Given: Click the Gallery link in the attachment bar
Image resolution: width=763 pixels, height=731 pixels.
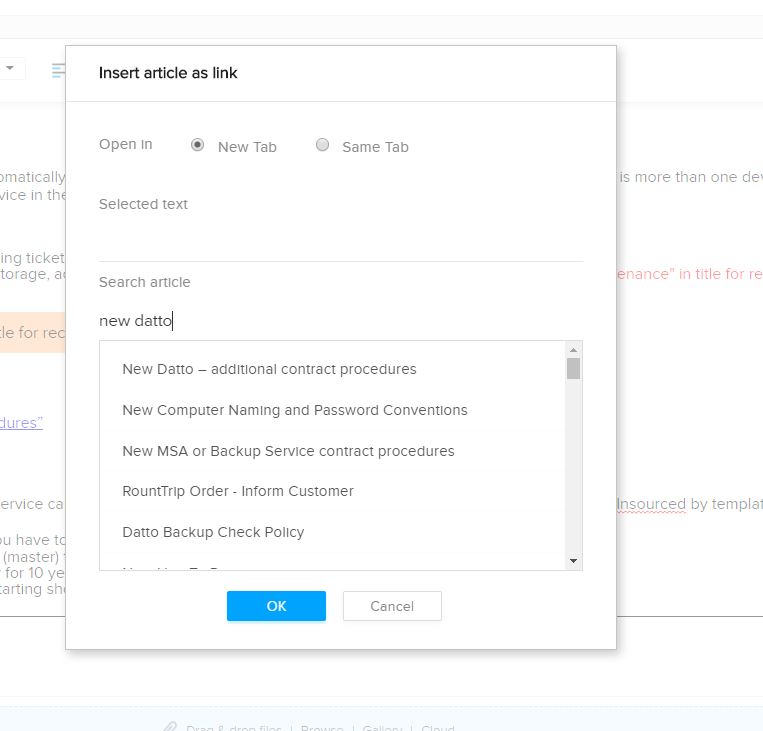Looking at the screenshot, I should click(x=382, y=728).
